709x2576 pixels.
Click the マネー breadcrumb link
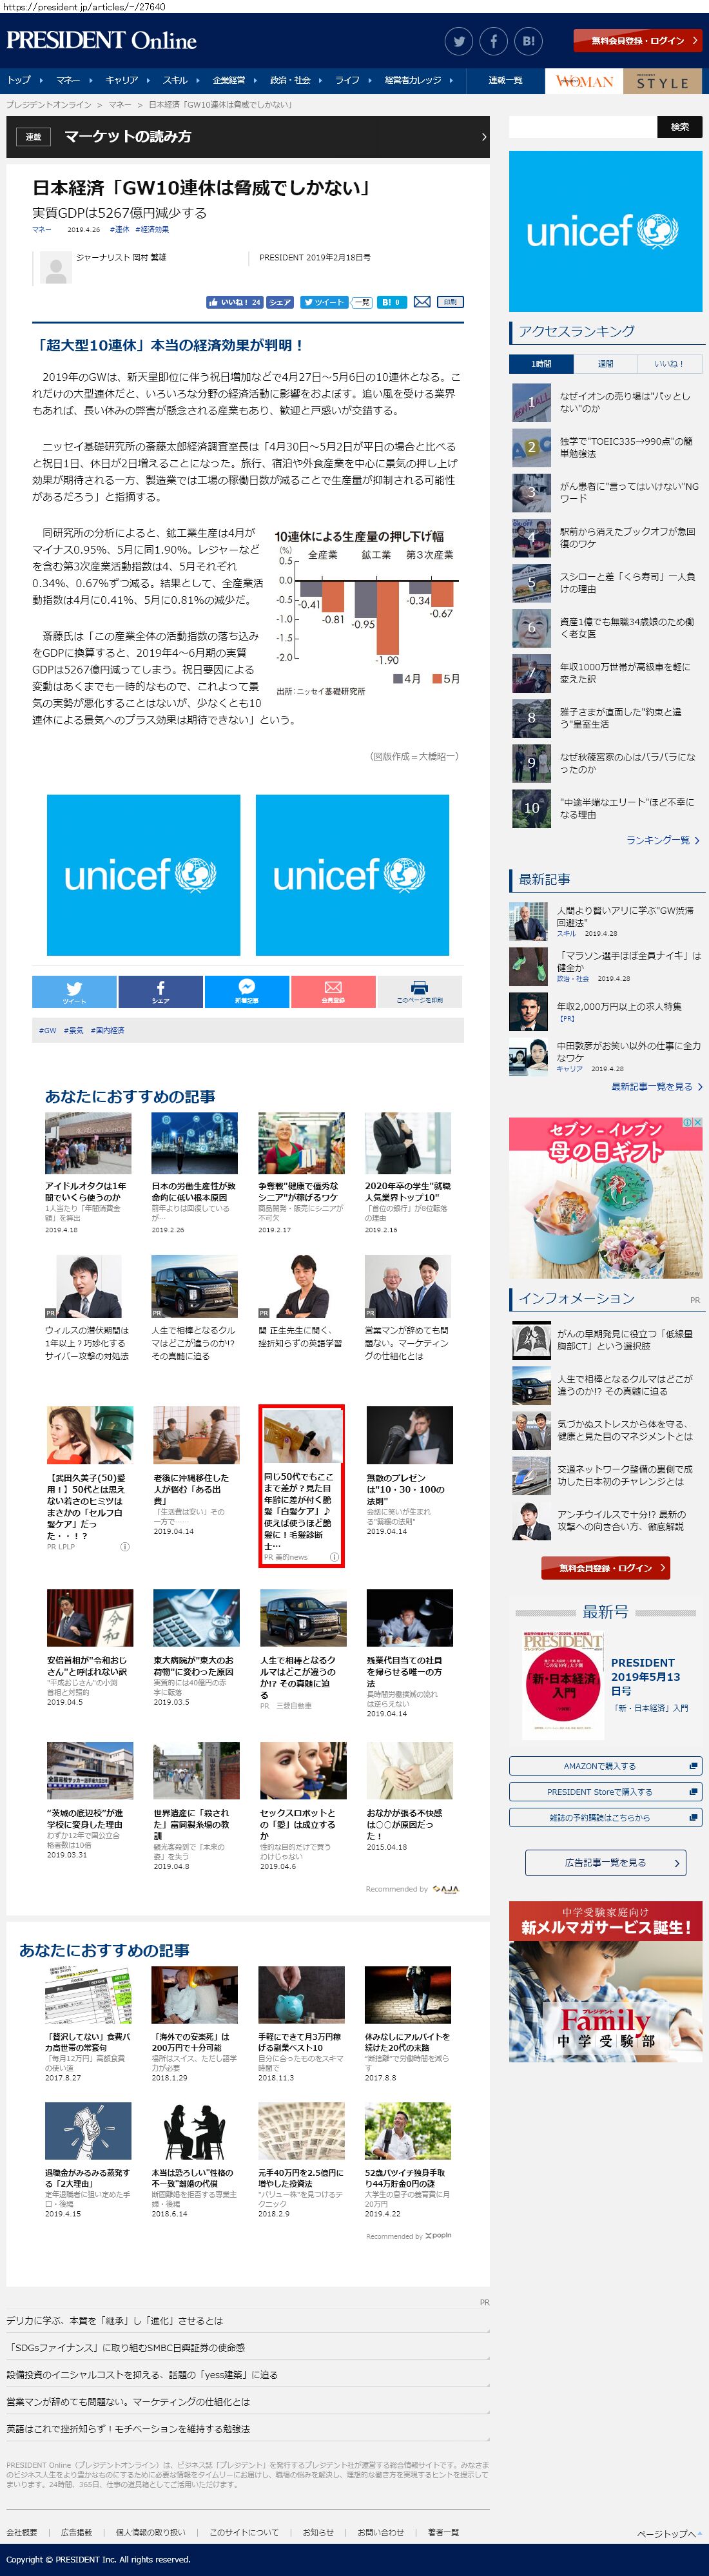point(119,104)
